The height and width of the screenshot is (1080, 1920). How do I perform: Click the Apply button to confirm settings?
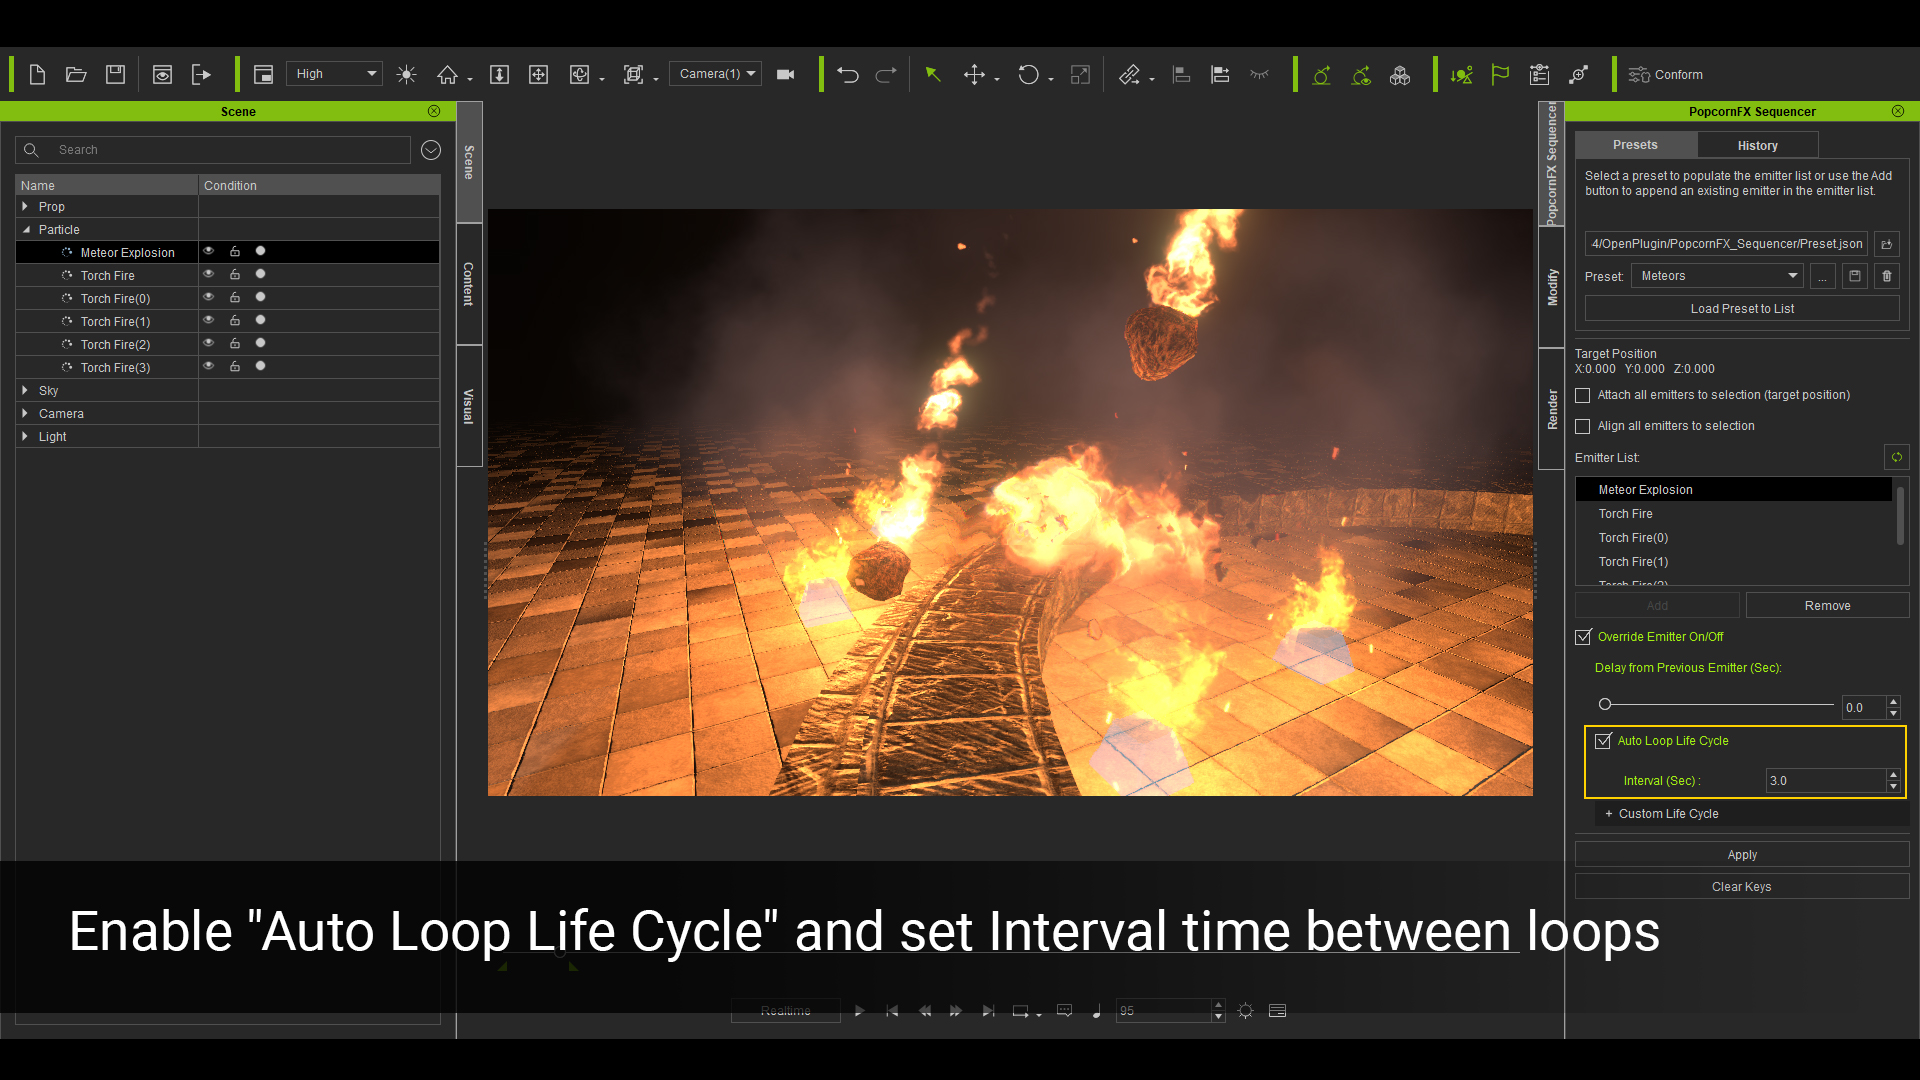[x=1741, y=855]
